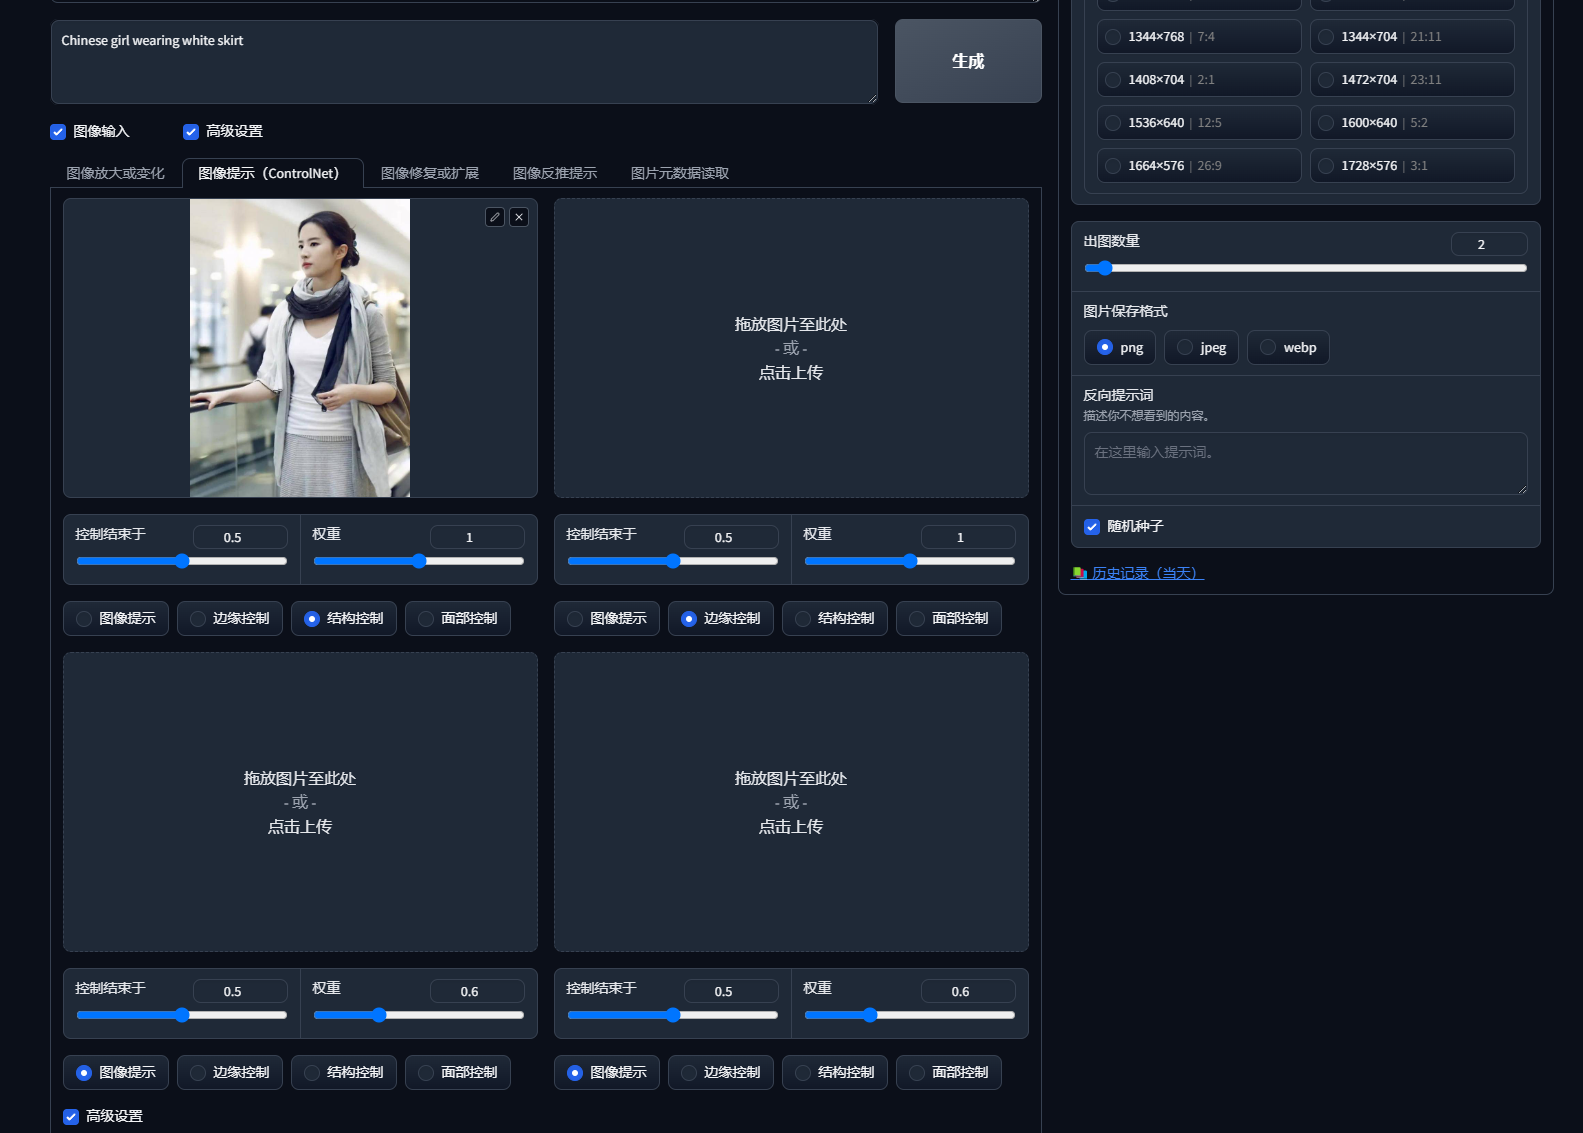Select the 1344×704 21:11 resolution
The image size is (1583, 1133).
tap(1412, 37)
